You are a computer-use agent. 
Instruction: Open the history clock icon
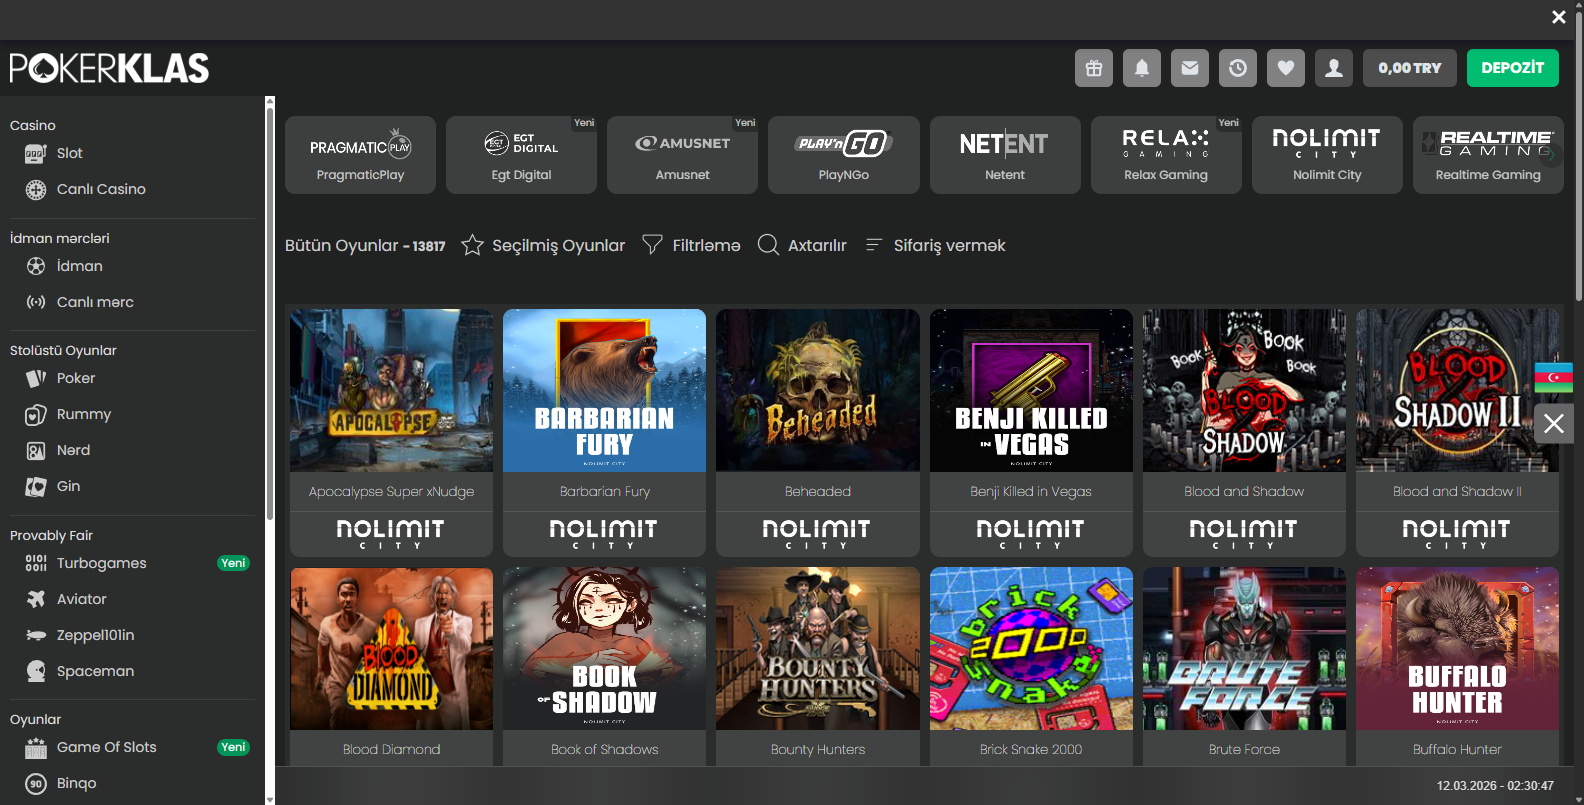point(1238,68)
